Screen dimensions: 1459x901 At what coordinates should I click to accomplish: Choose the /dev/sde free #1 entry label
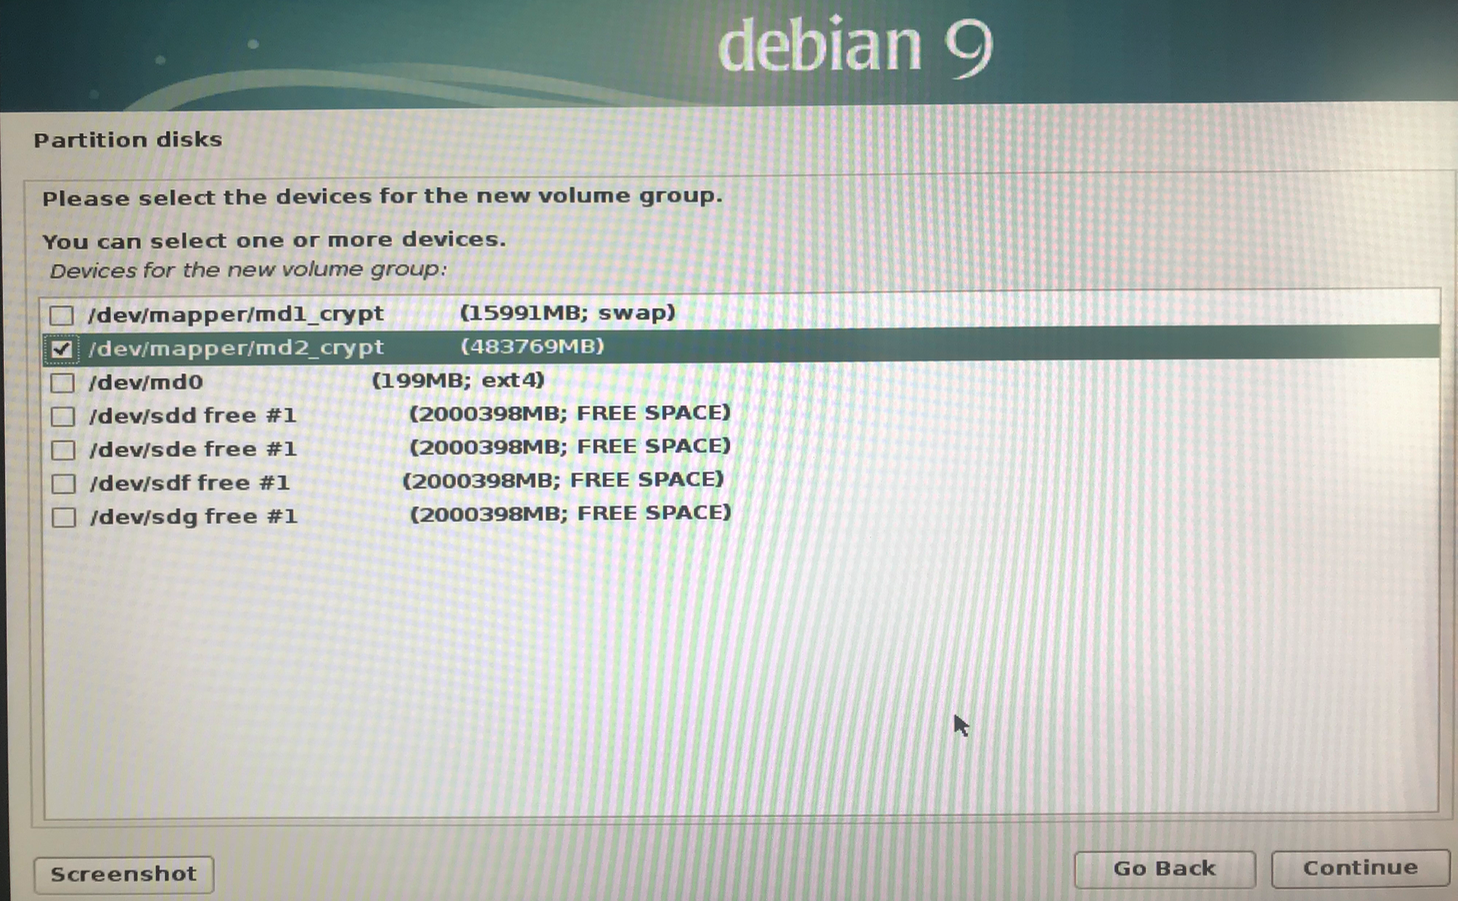tap(193, 449)
